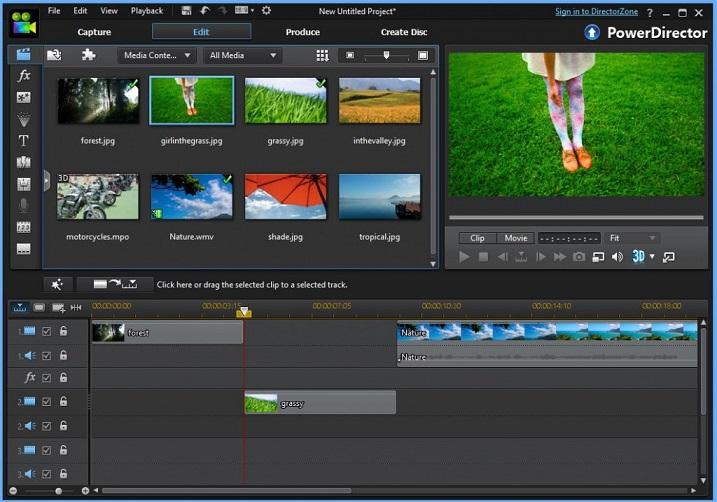The height and width of the screenshot is (502, 717).
Task: Take a snapshot with the camera icon
Action: (578, 257)
